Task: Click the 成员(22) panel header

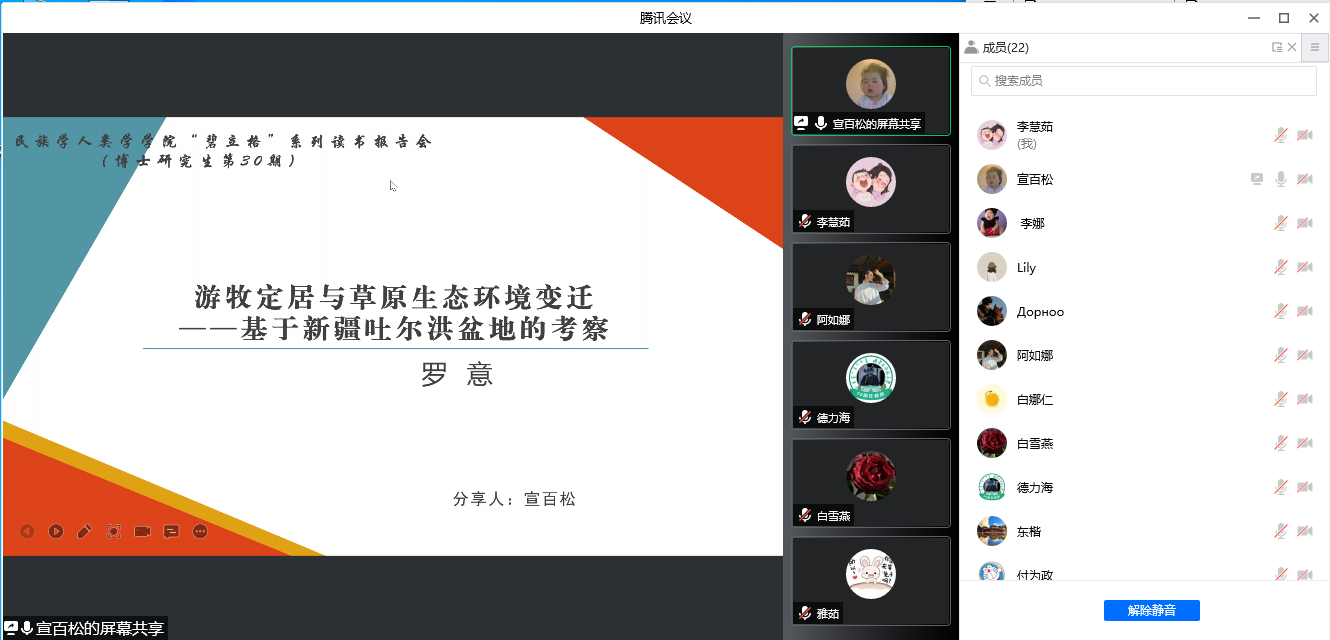Action: [1005, 47]
